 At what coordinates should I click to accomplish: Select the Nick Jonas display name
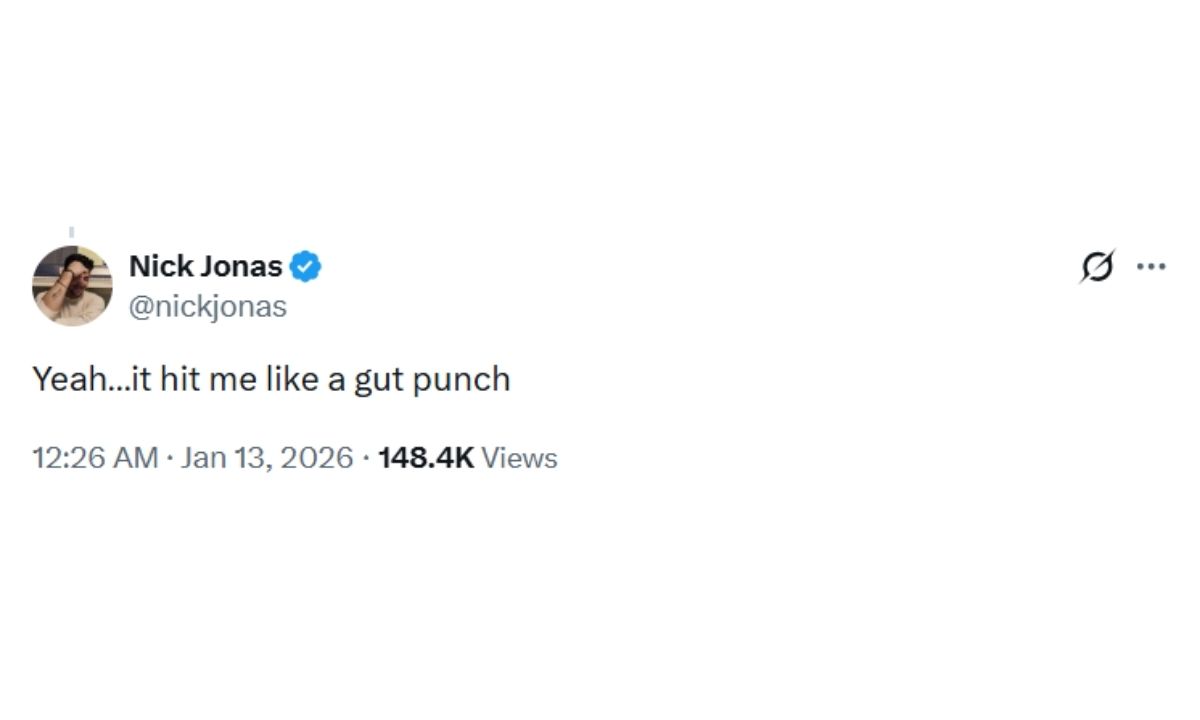click(x=205, y=266)
